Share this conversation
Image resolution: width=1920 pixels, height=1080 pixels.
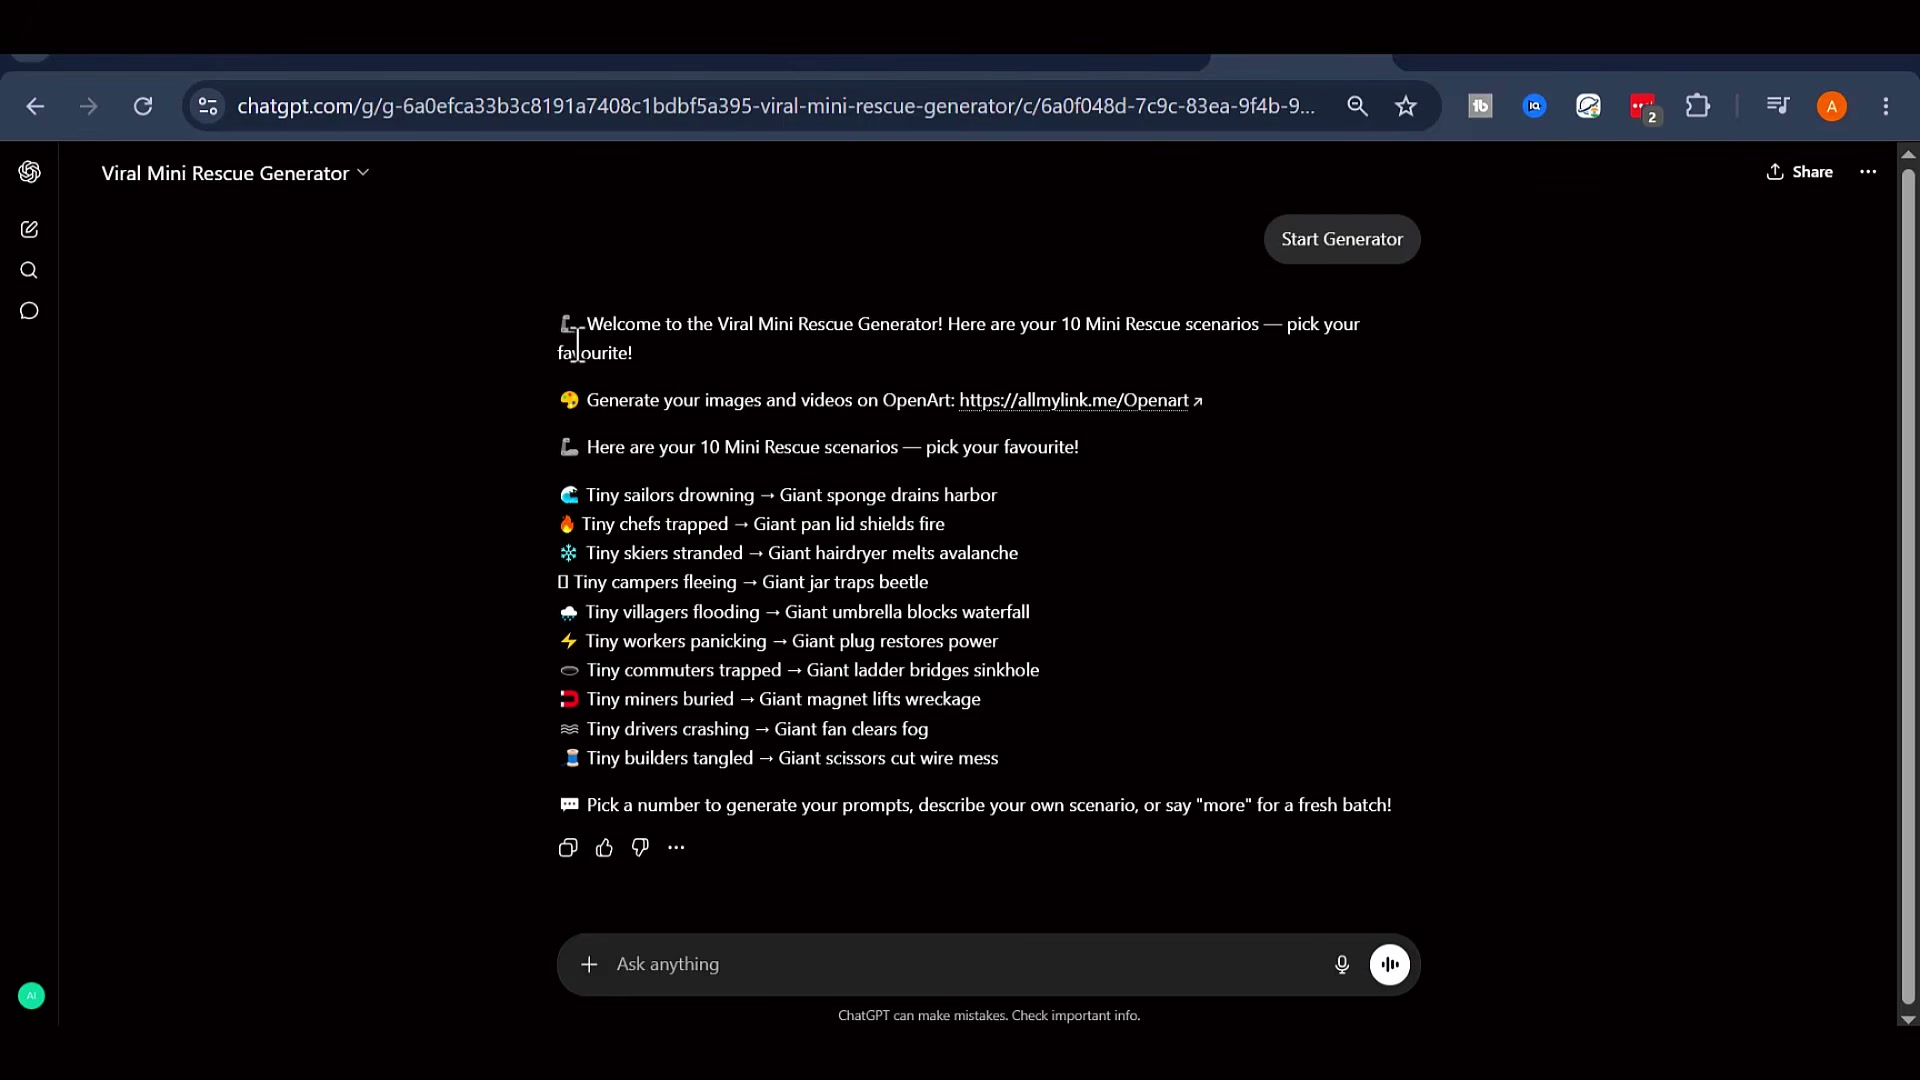pos(1799,172)
